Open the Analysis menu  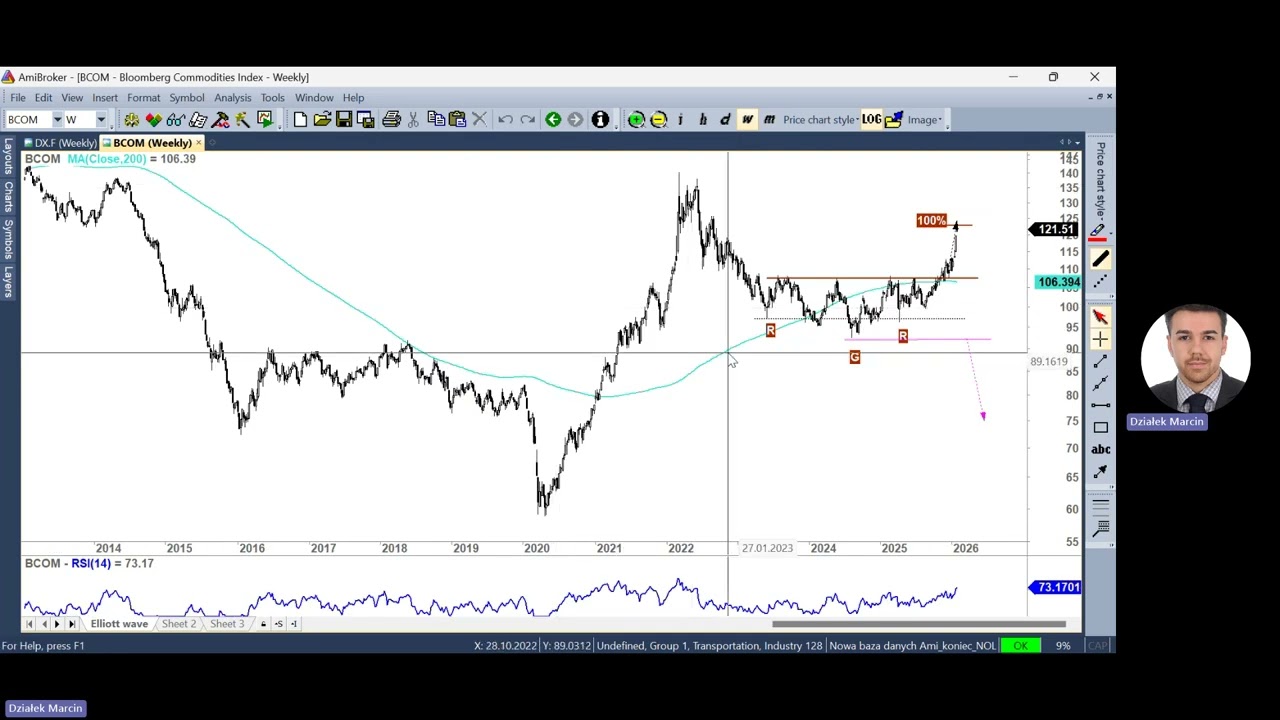(x=232, y=98)
